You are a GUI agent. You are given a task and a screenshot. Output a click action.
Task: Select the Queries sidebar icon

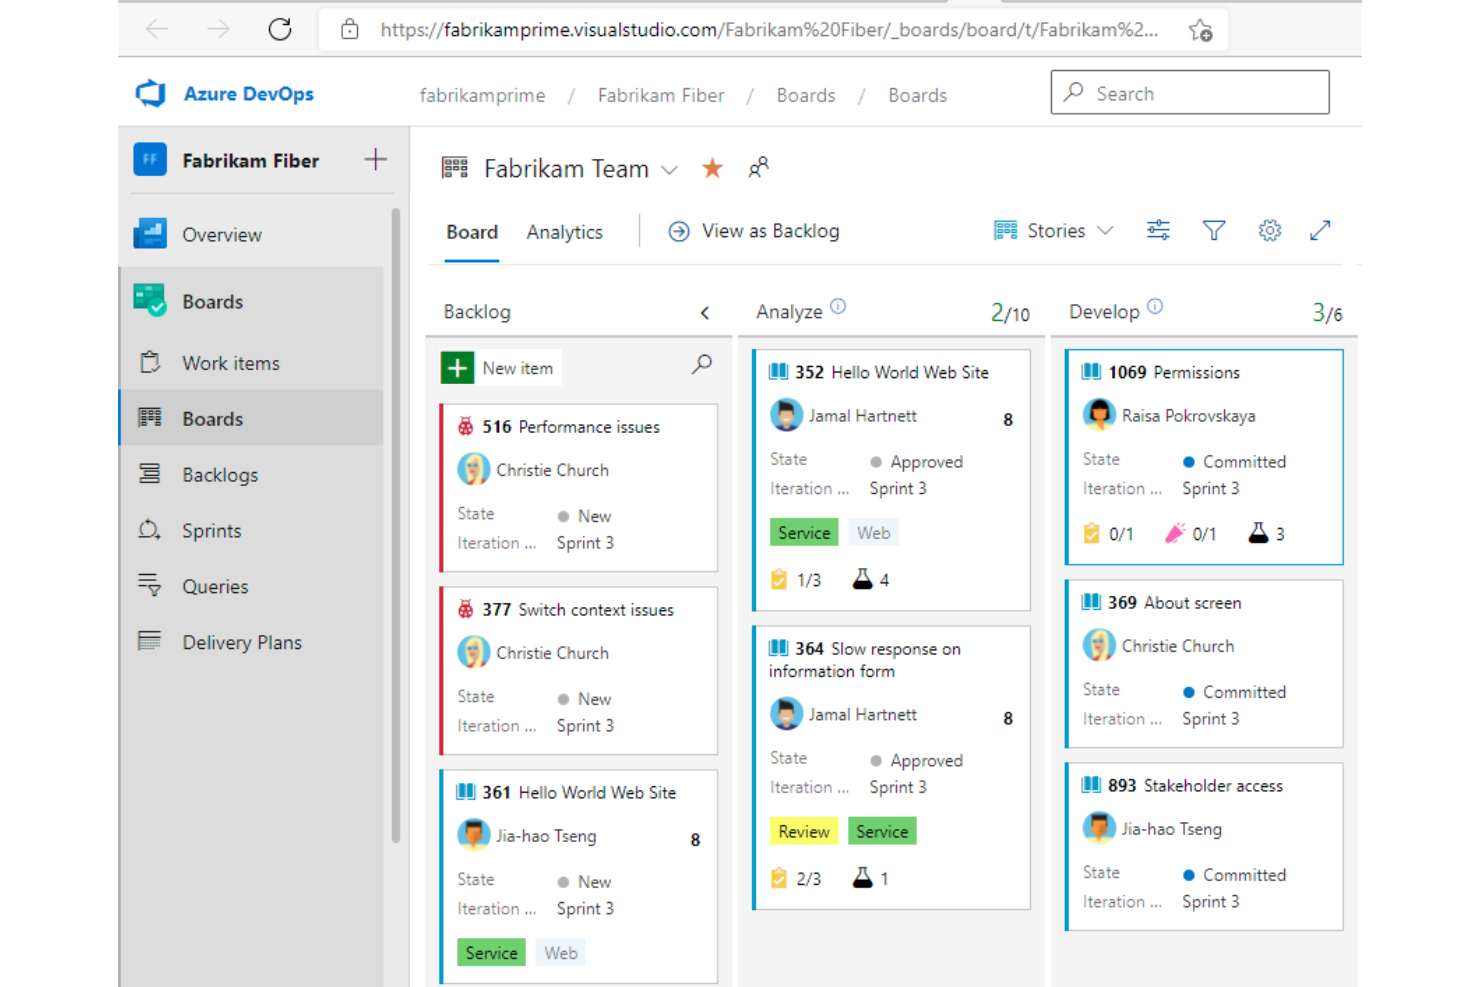150,586
